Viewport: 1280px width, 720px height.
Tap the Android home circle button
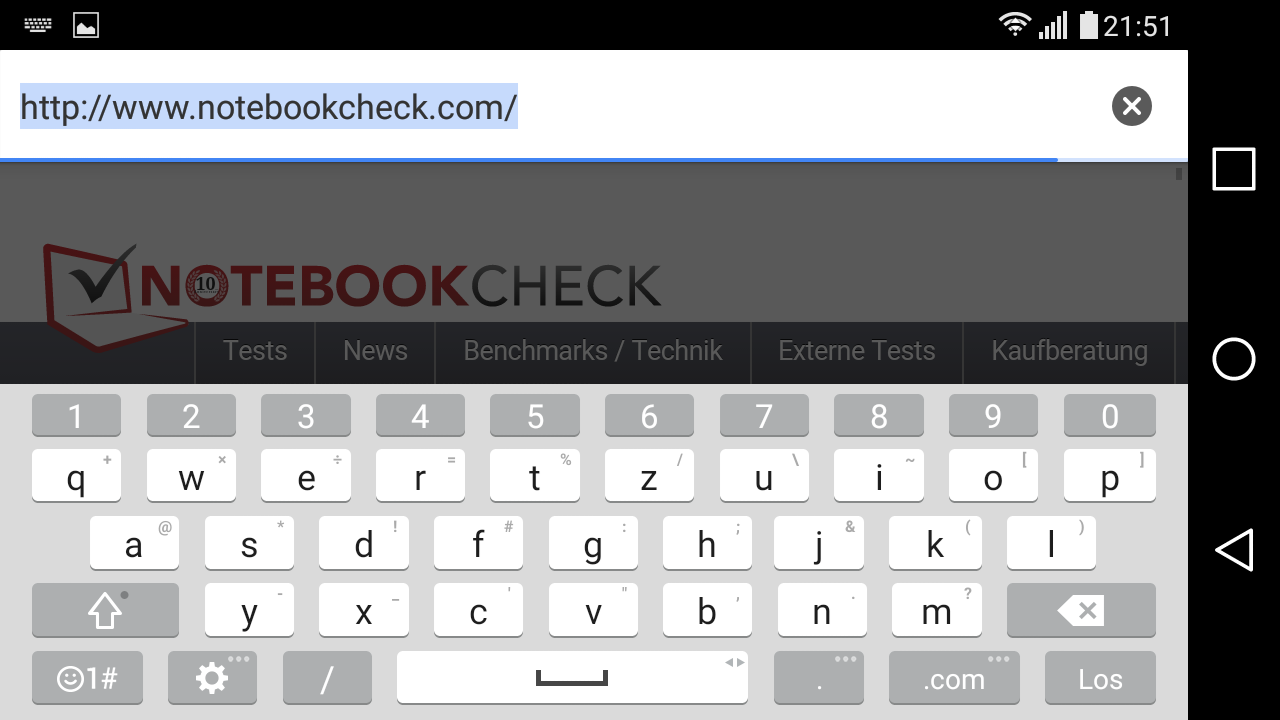point(1234,359)
